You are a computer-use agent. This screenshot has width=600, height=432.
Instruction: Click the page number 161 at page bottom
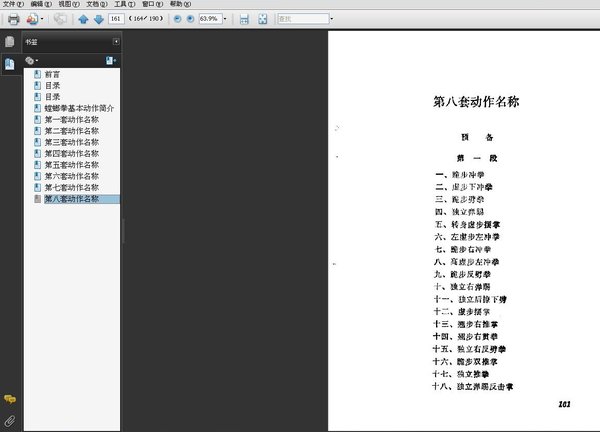564,404
